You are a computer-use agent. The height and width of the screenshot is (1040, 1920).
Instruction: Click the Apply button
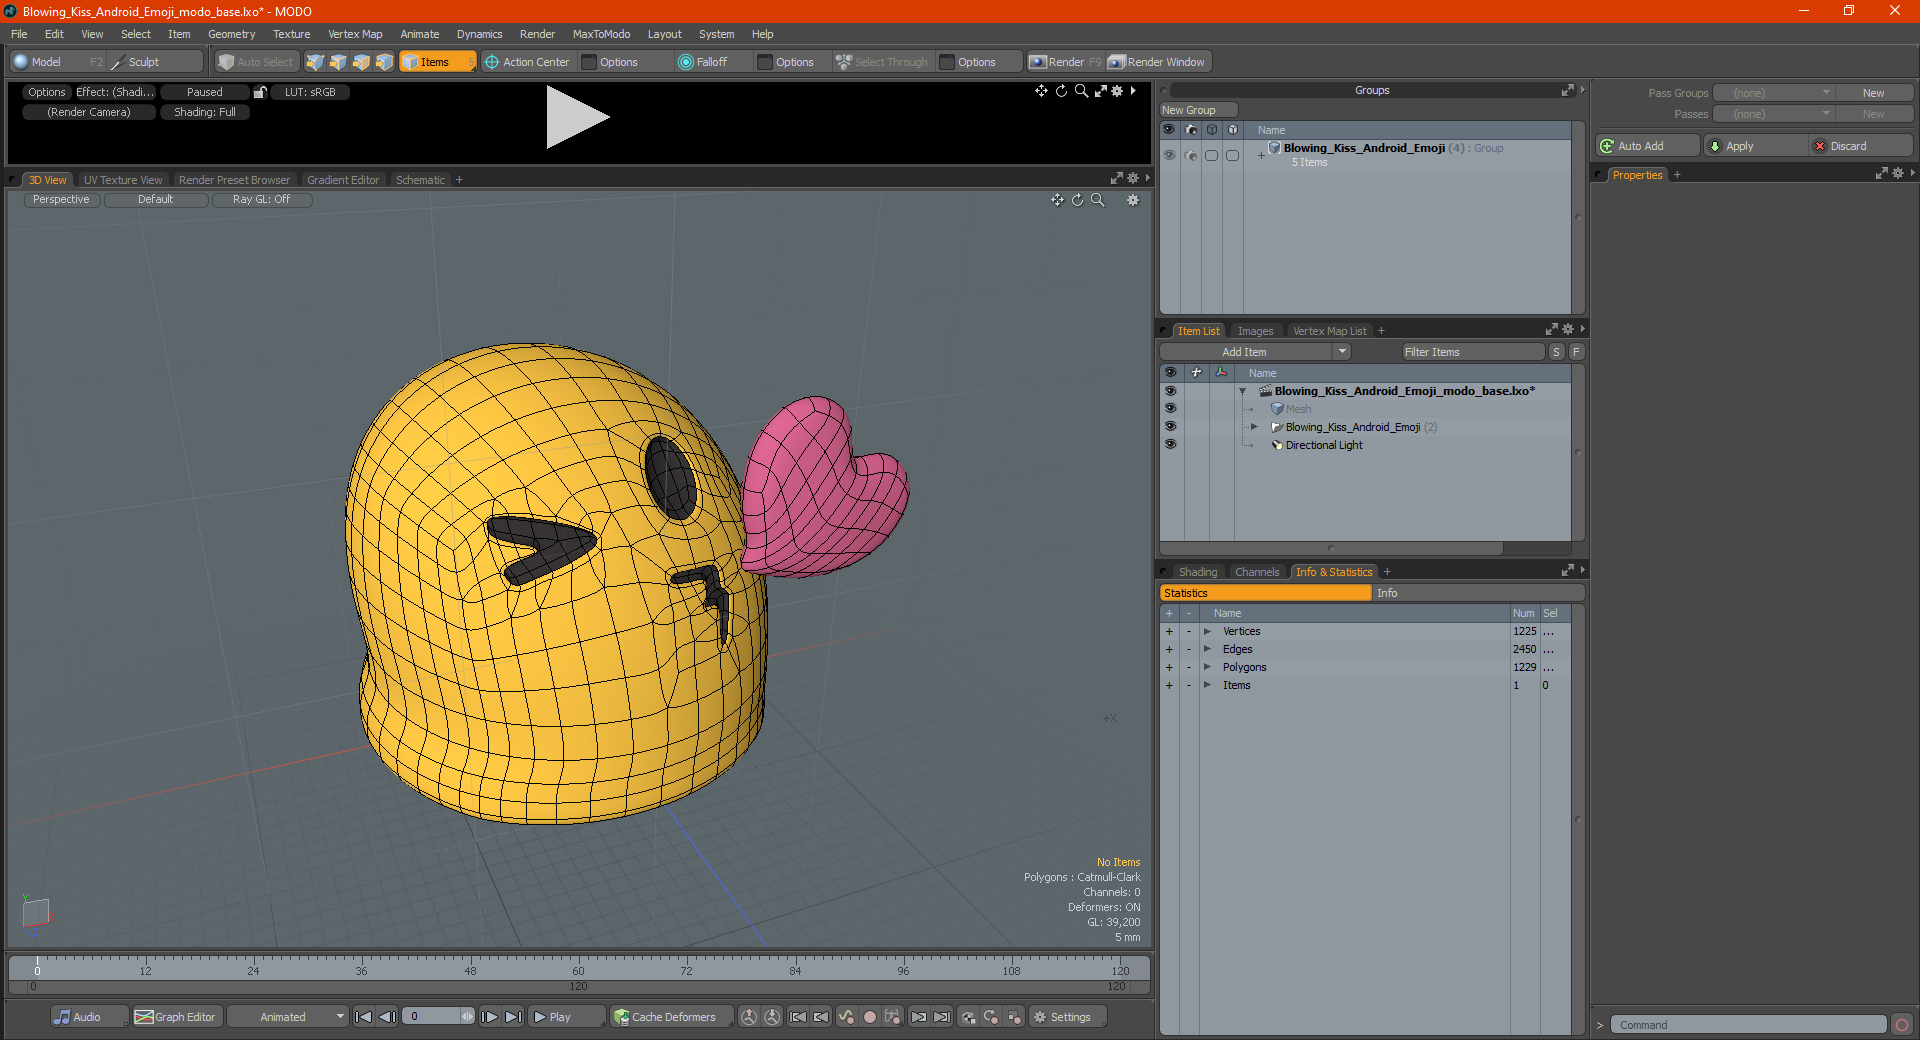tap(1756, 146)
